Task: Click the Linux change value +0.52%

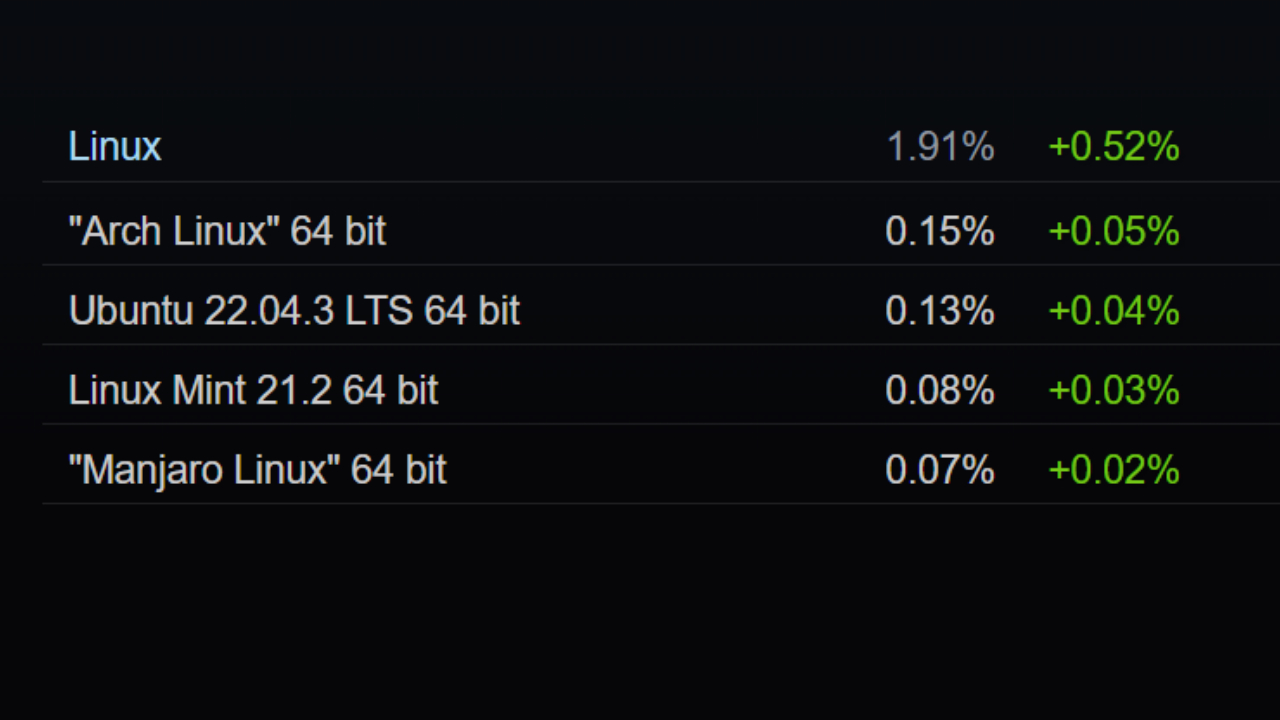Action: click(x=1113, y=147)
